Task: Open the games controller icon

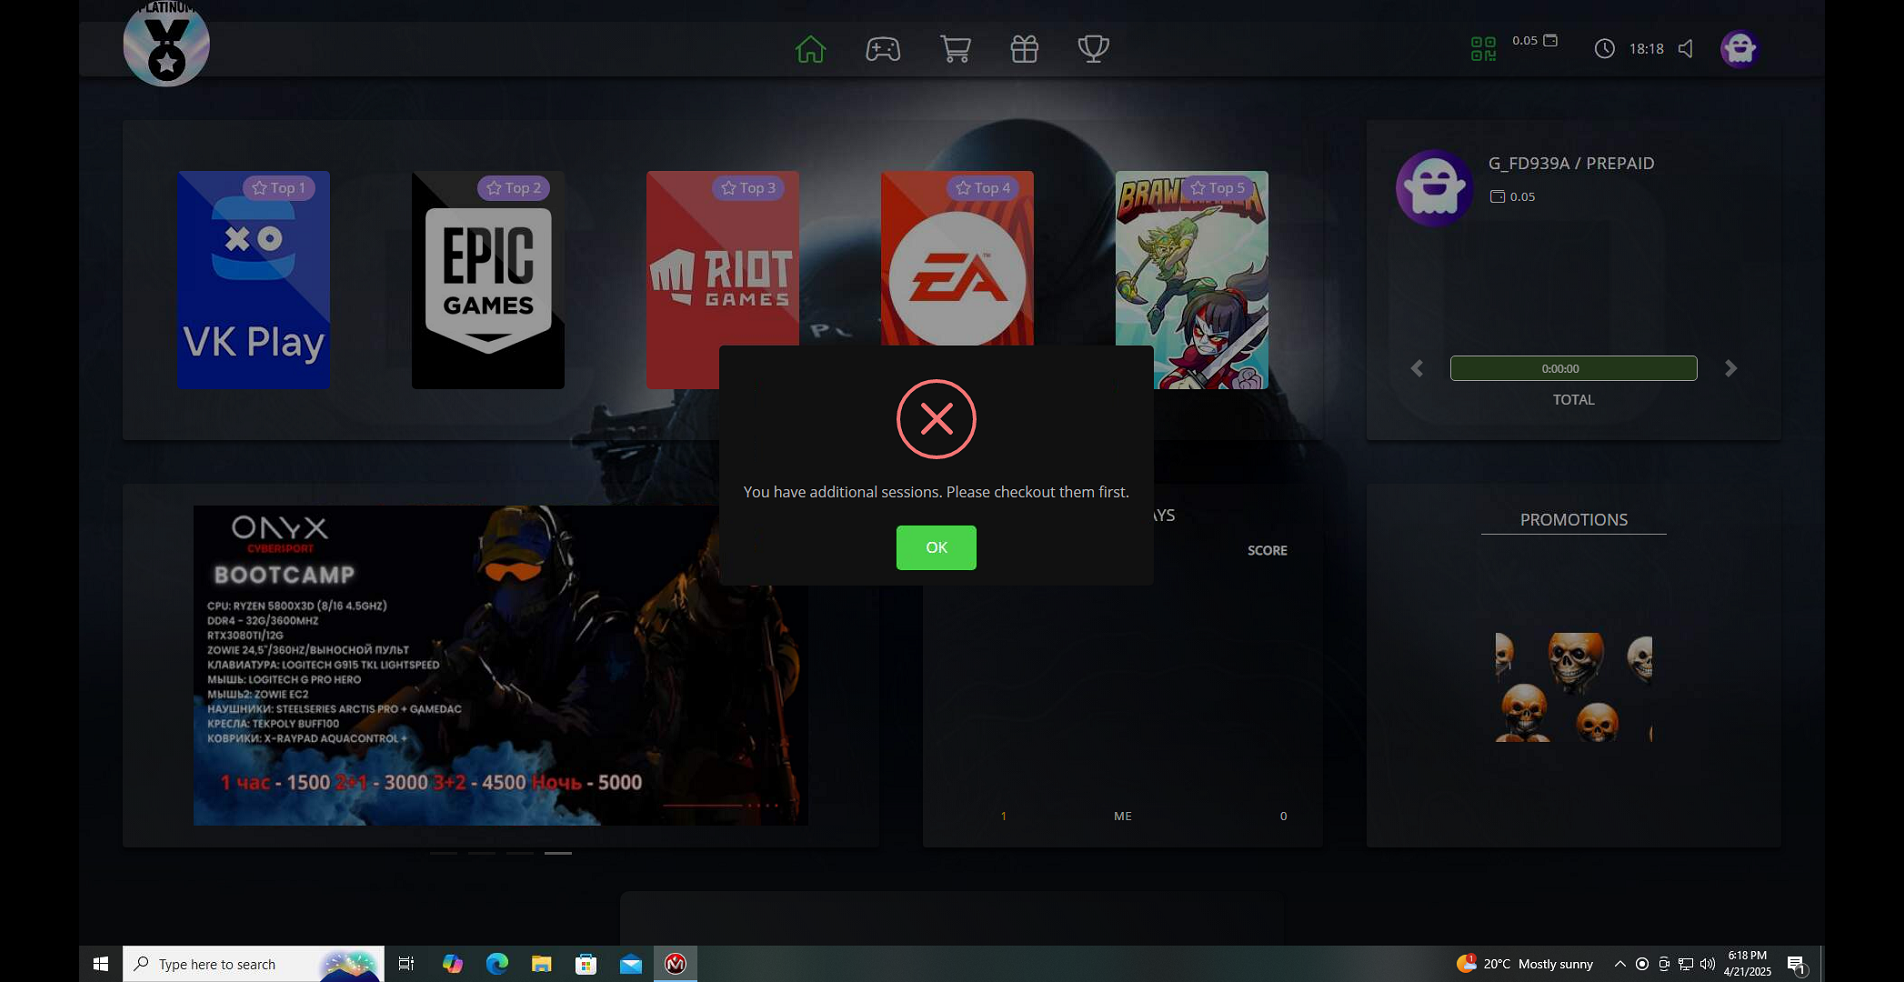Action: (882, 49)
